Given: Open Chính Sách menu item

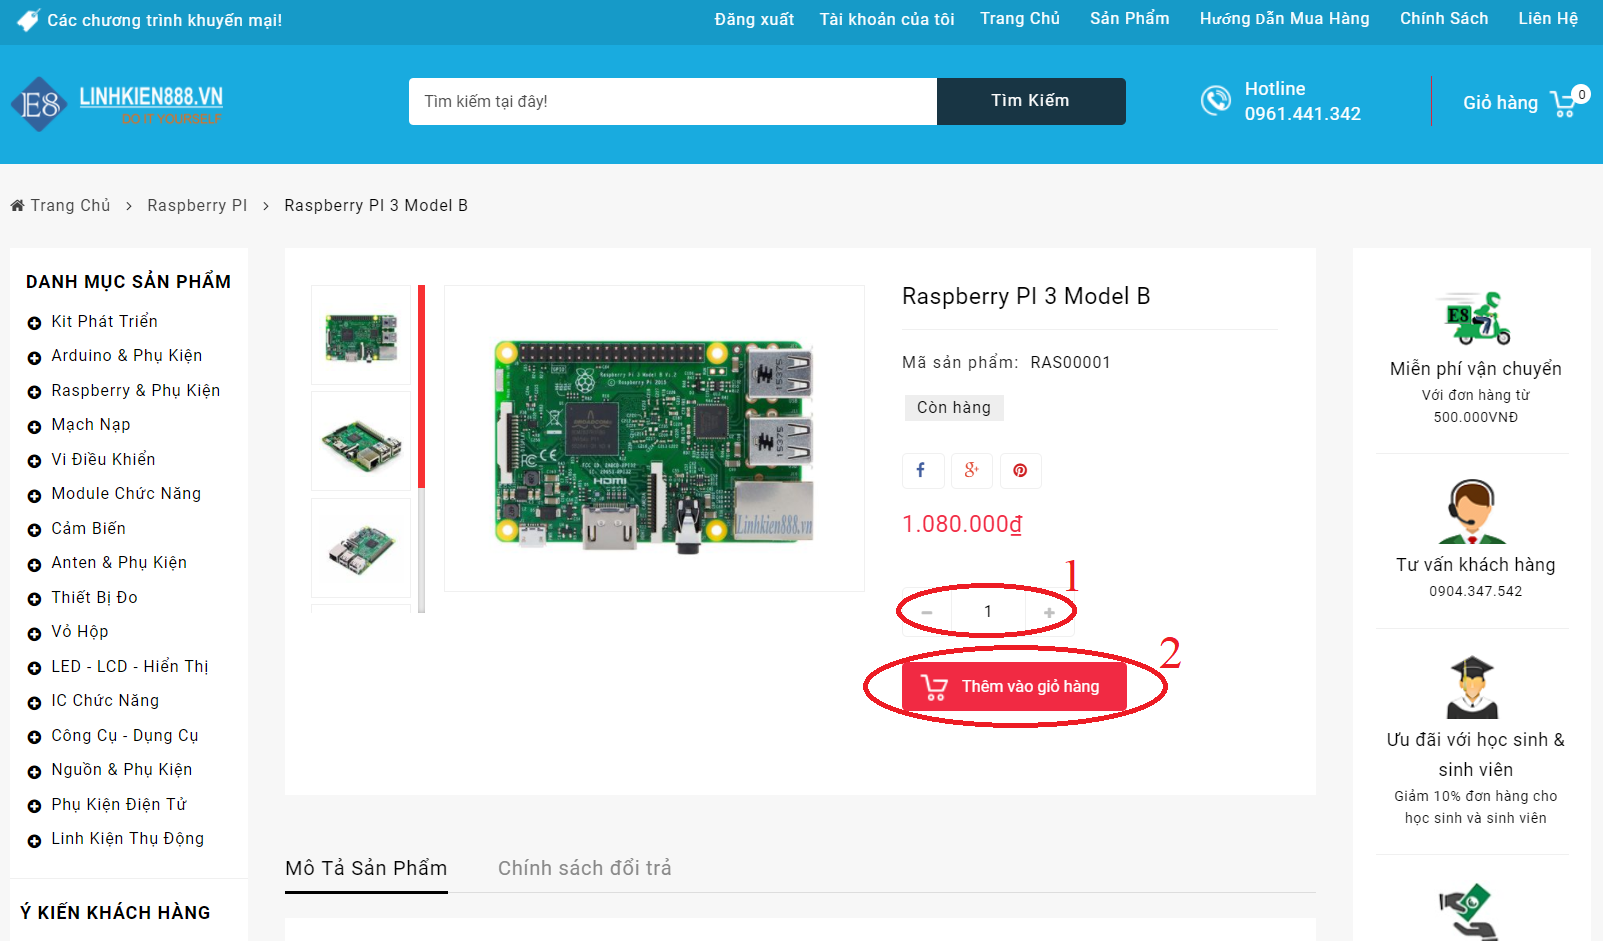Looking at the screenshot, I should point(1444,18).
